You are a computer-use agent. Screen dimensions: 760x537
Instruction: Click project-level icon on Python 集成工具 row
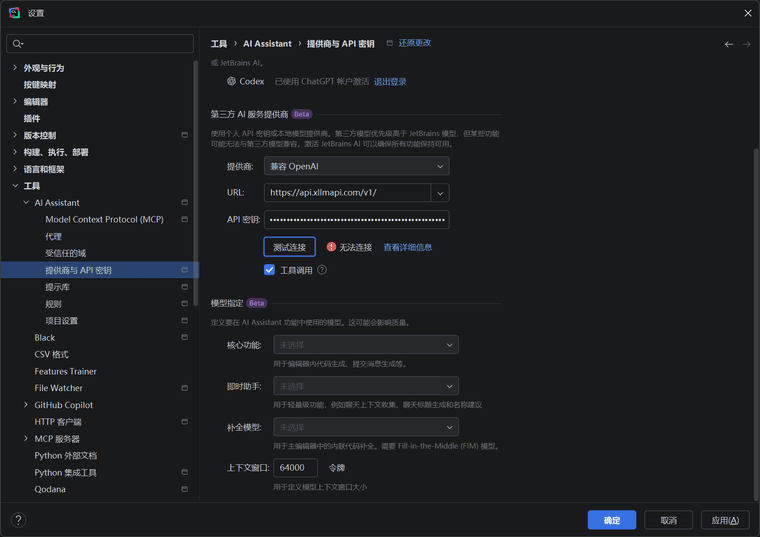185,473
